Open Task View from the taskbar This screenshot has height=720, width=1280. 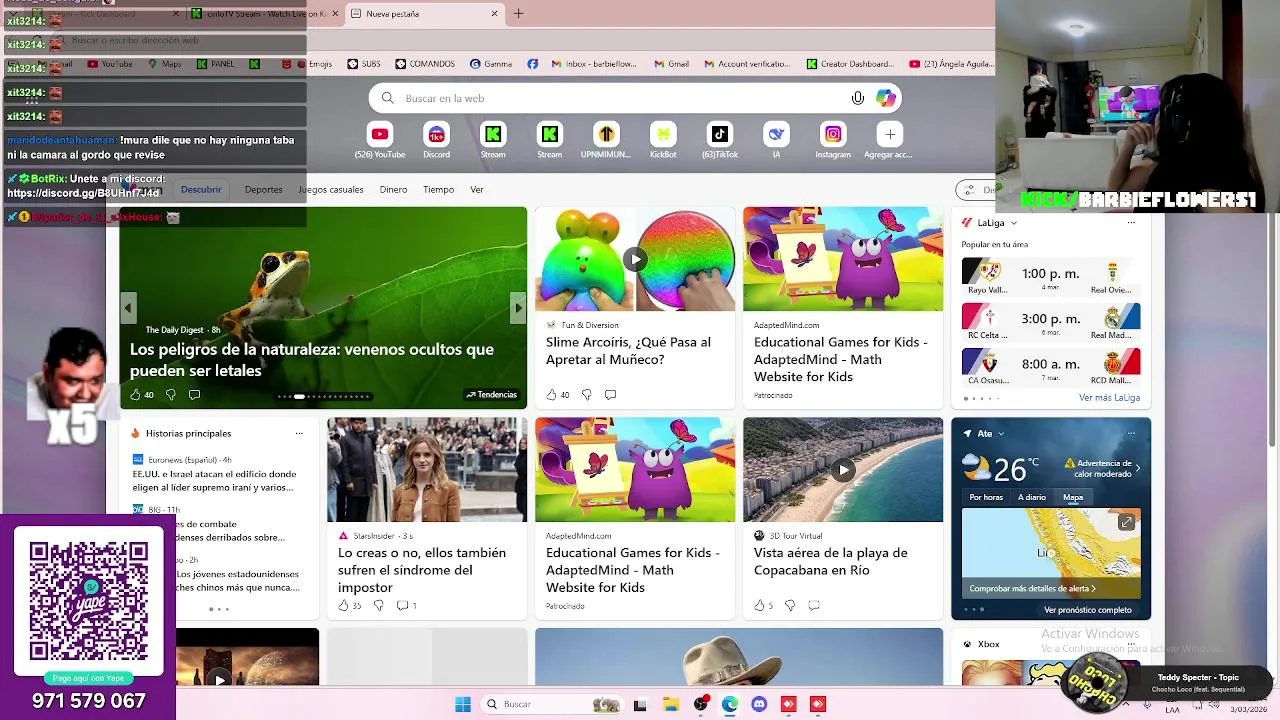click(x=640, y=704)
